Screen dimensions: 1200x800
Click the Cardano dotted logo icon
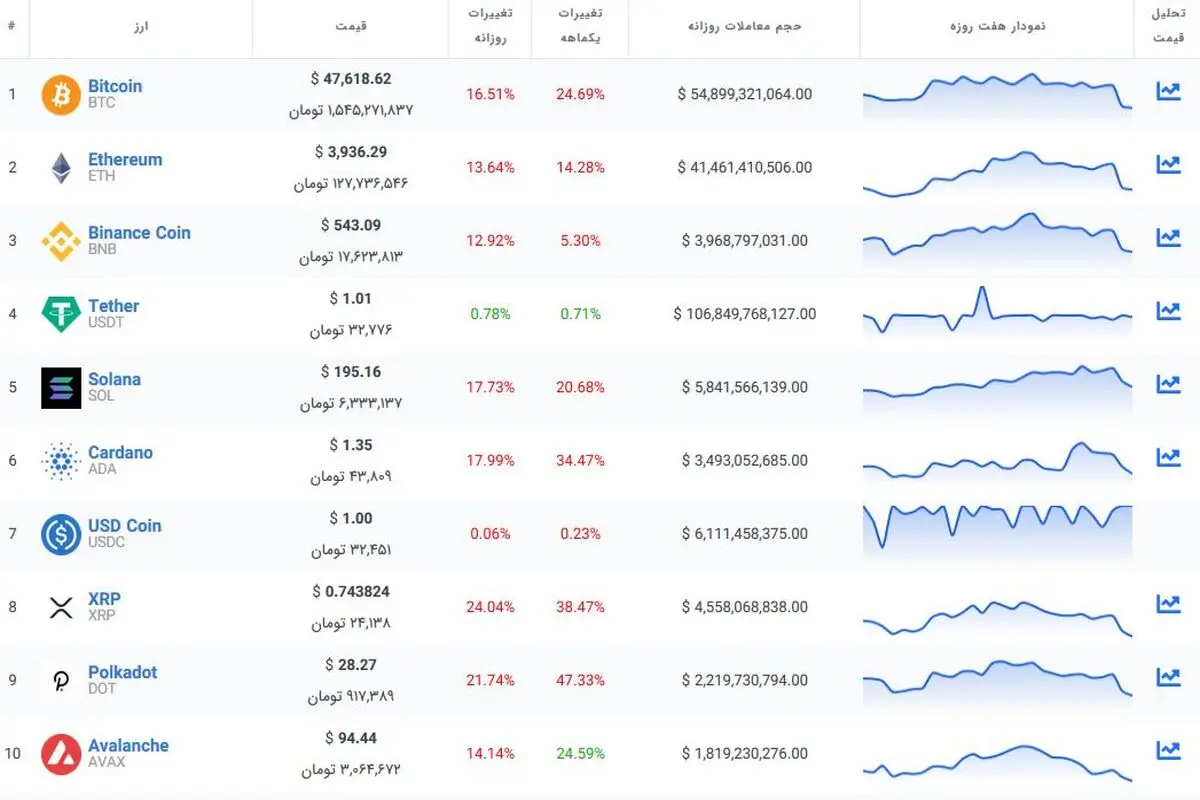61,461
